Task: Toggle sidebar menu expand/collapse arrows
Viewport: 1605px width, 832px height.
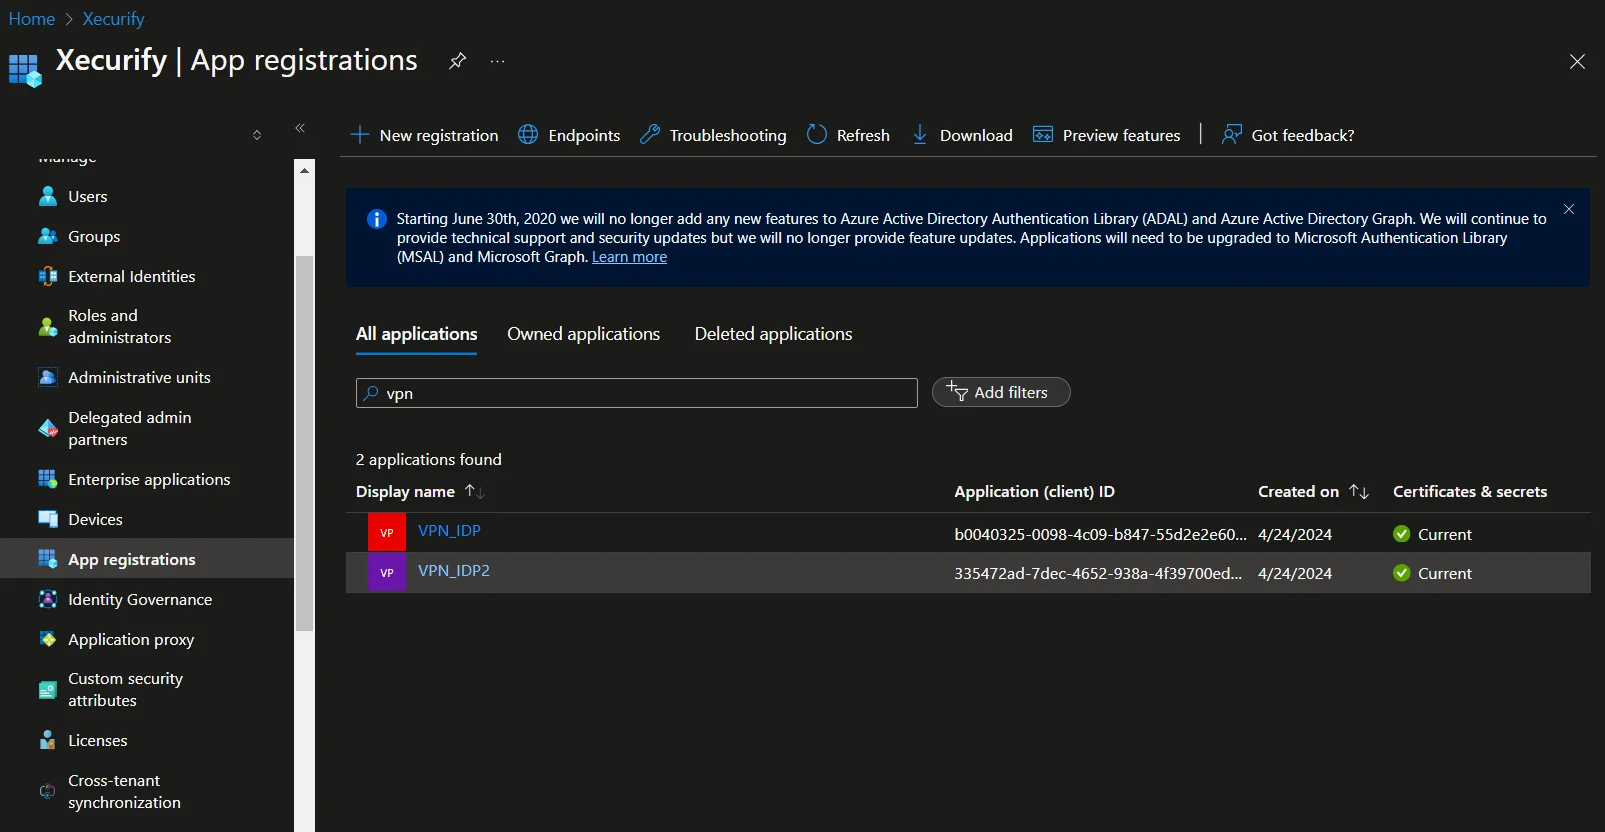Action: [x=257, y=134]
